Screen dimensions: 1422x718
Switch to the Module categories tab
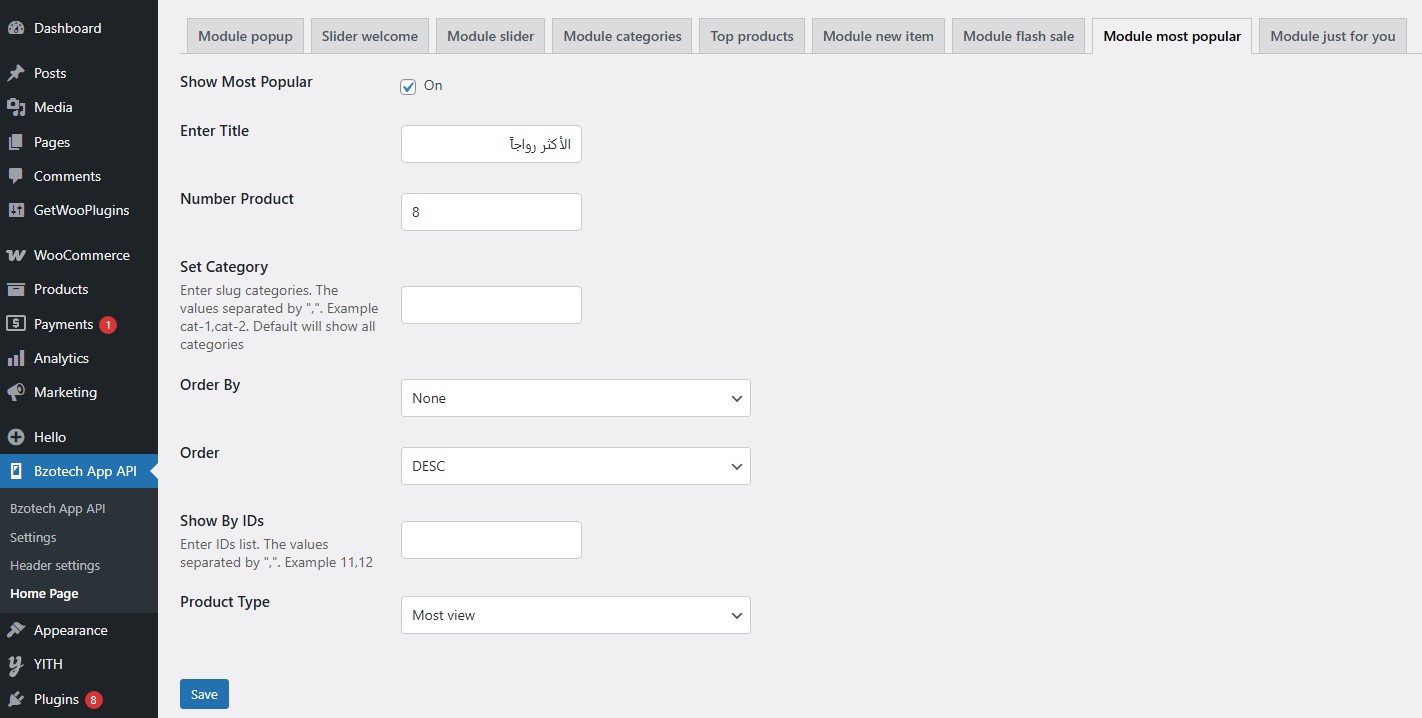(x=622, y=36)
